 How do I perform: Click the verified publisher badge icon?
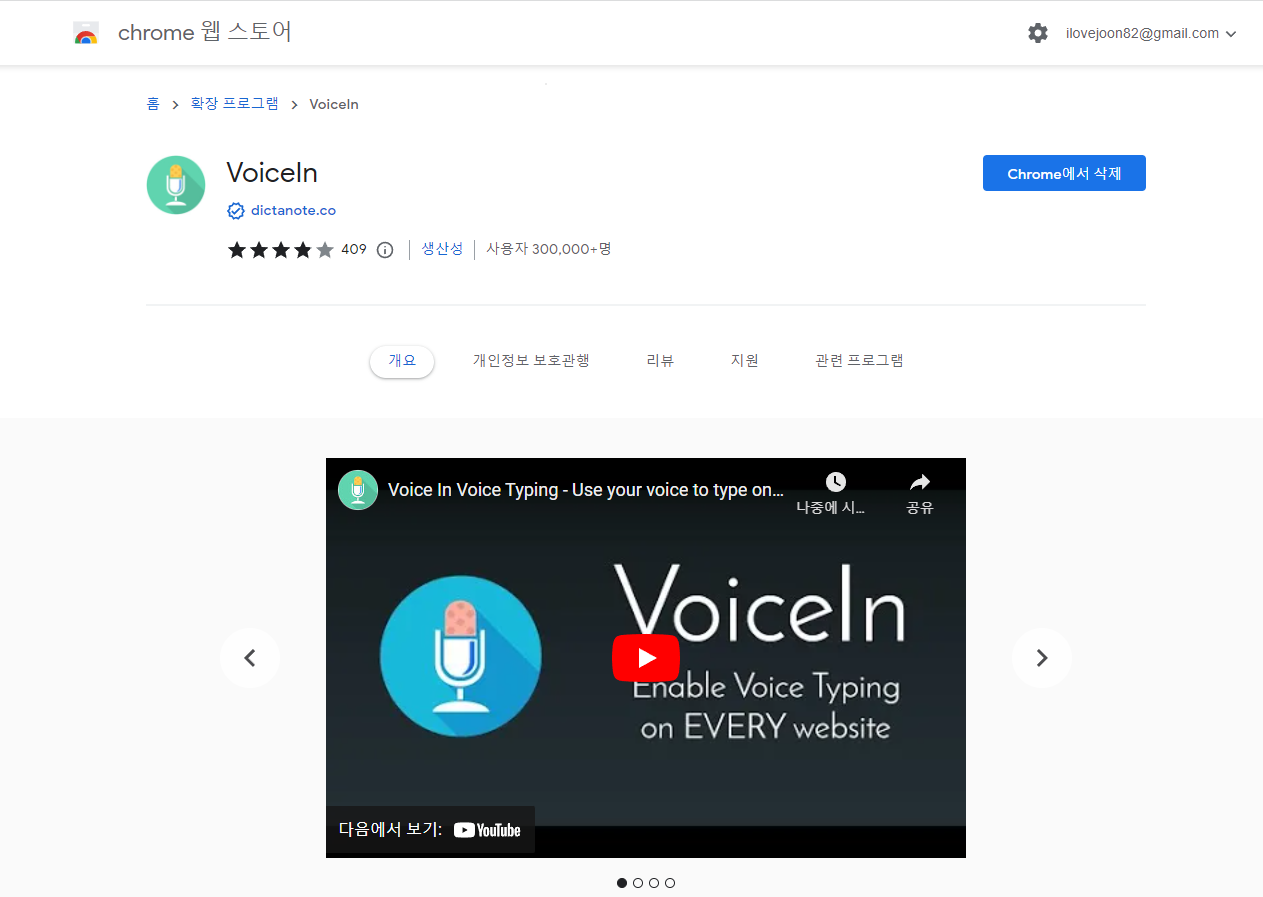(x=236, y=211)
